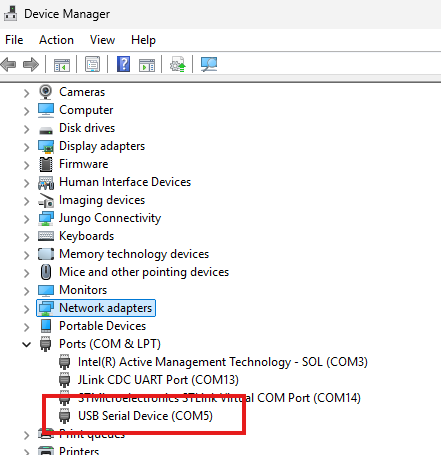The image size is (441, 455).
Task: Click the Back arrow toolbar icon
Action: pos(9,64)
